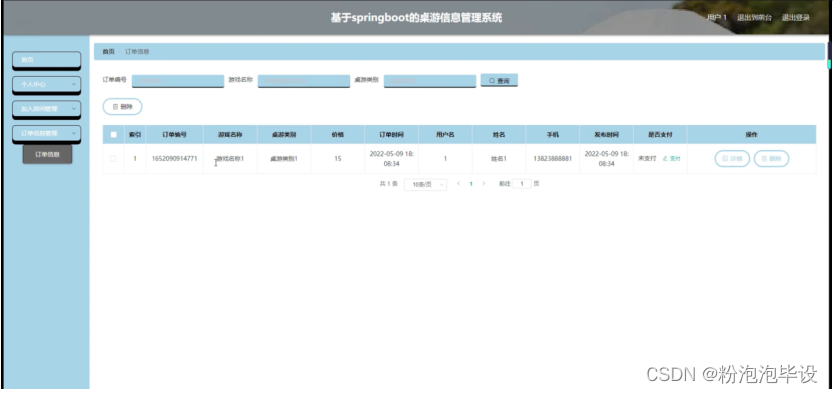Click the price cell showing 15
Screen dimensions: 833x393
(338, 158)
